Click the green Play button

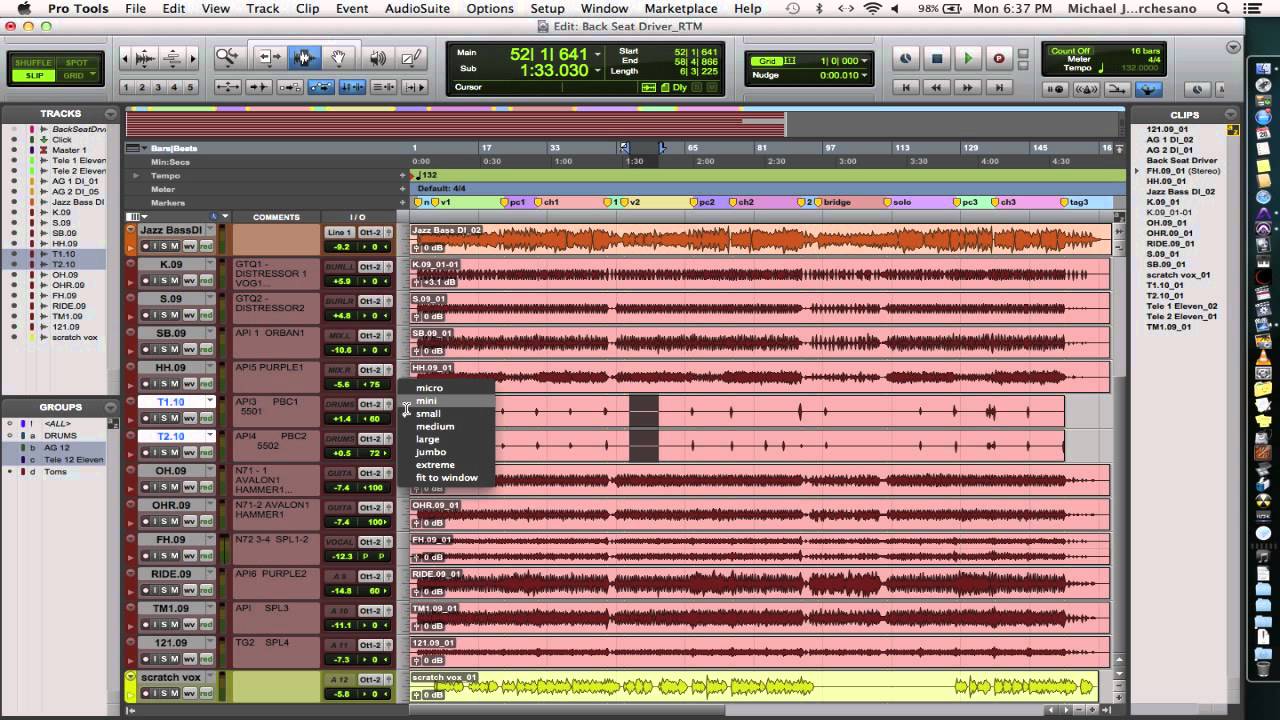(x=968, y=59)
